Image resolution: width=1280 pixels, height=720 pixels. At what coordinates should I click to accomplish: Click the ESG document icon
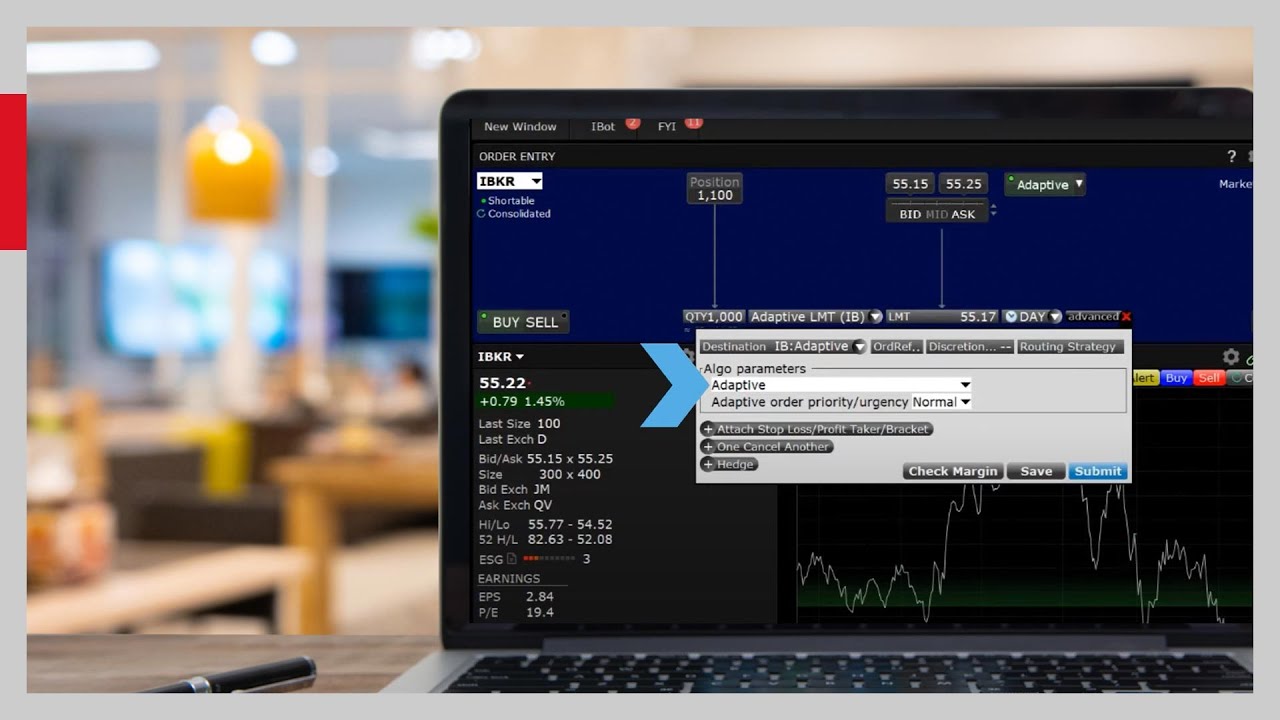click(512, 558)
